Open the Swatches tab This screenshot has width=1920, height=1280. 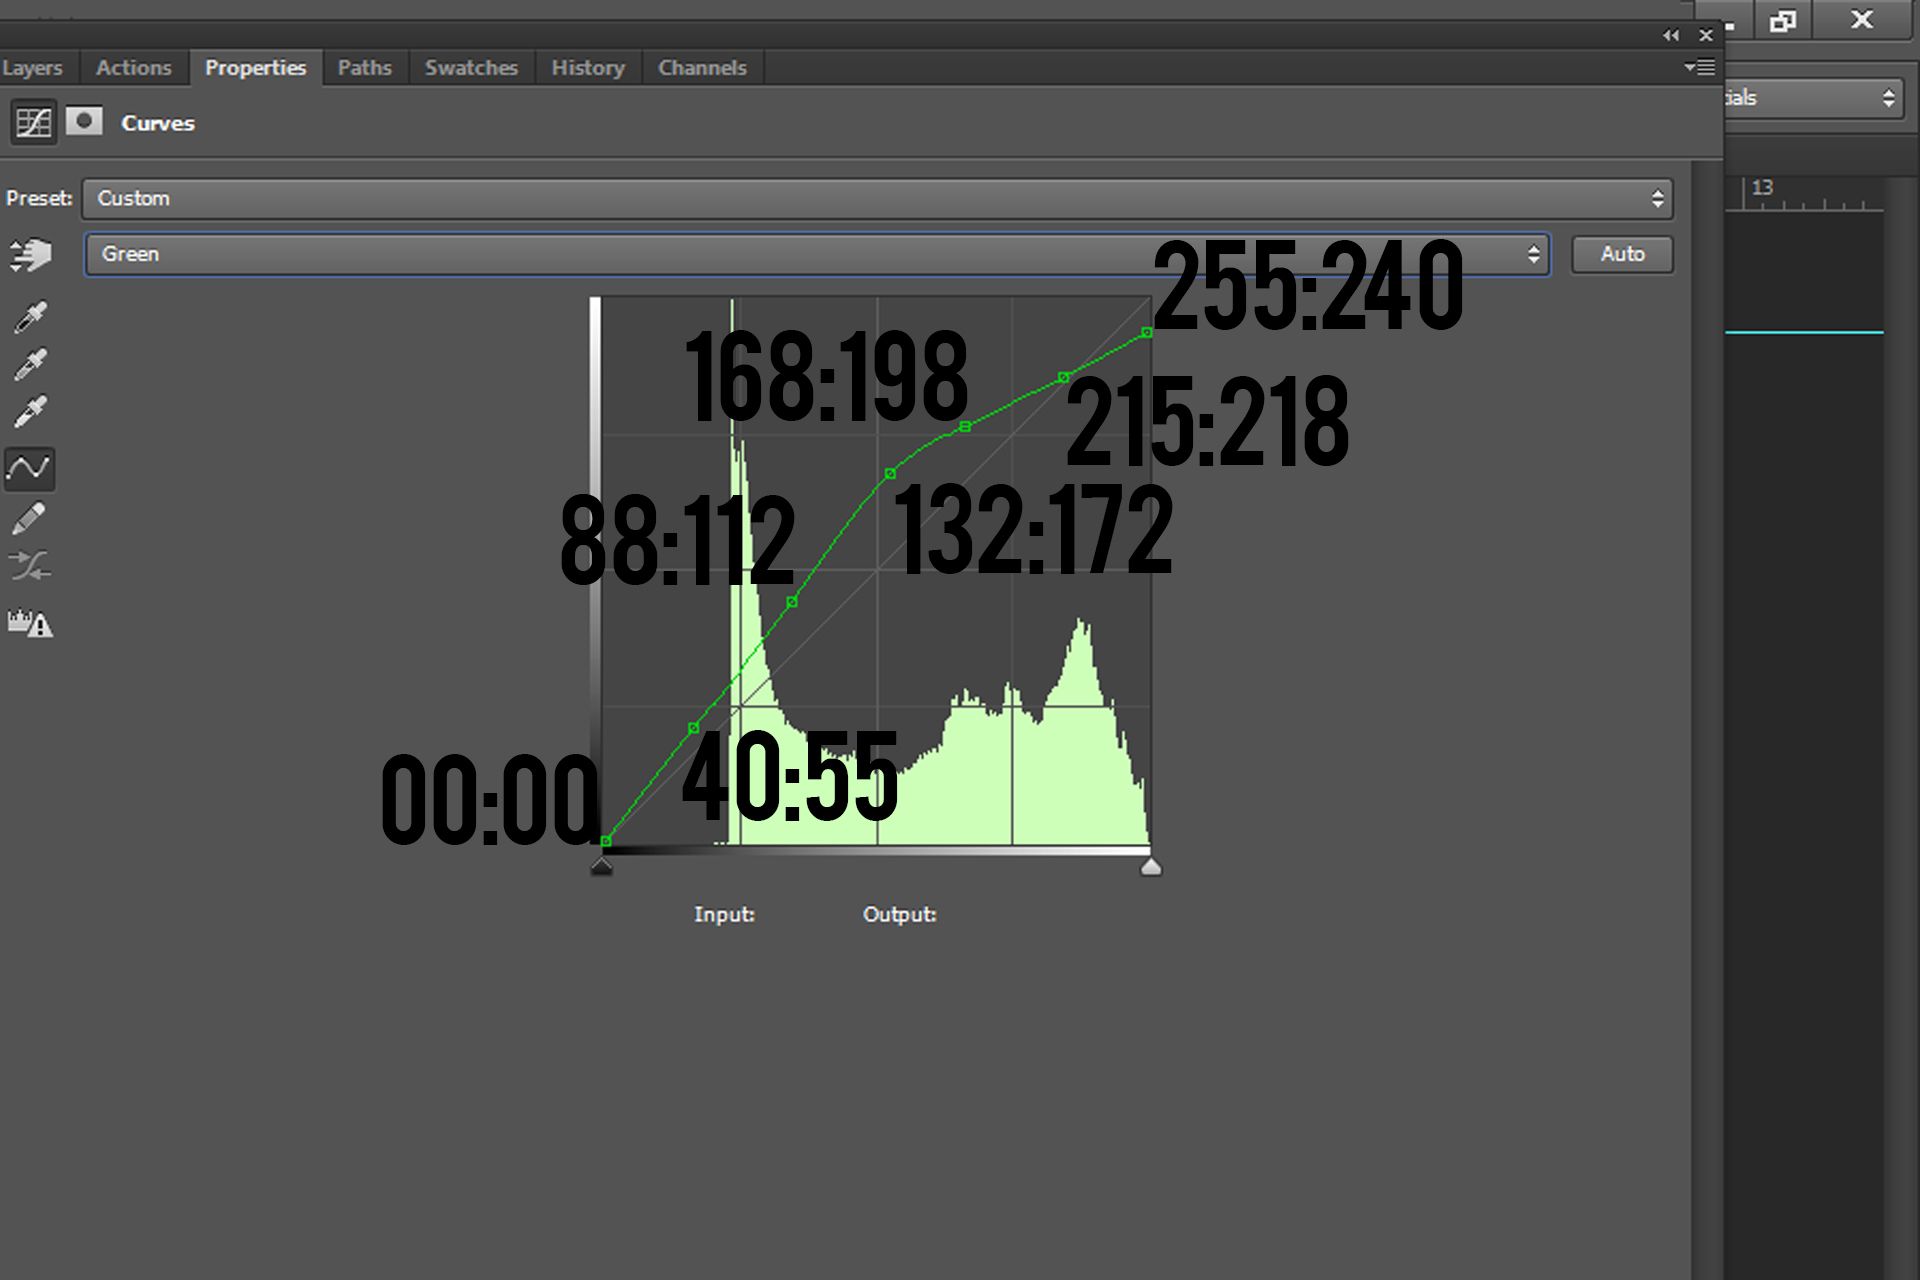tap(471, 68)
